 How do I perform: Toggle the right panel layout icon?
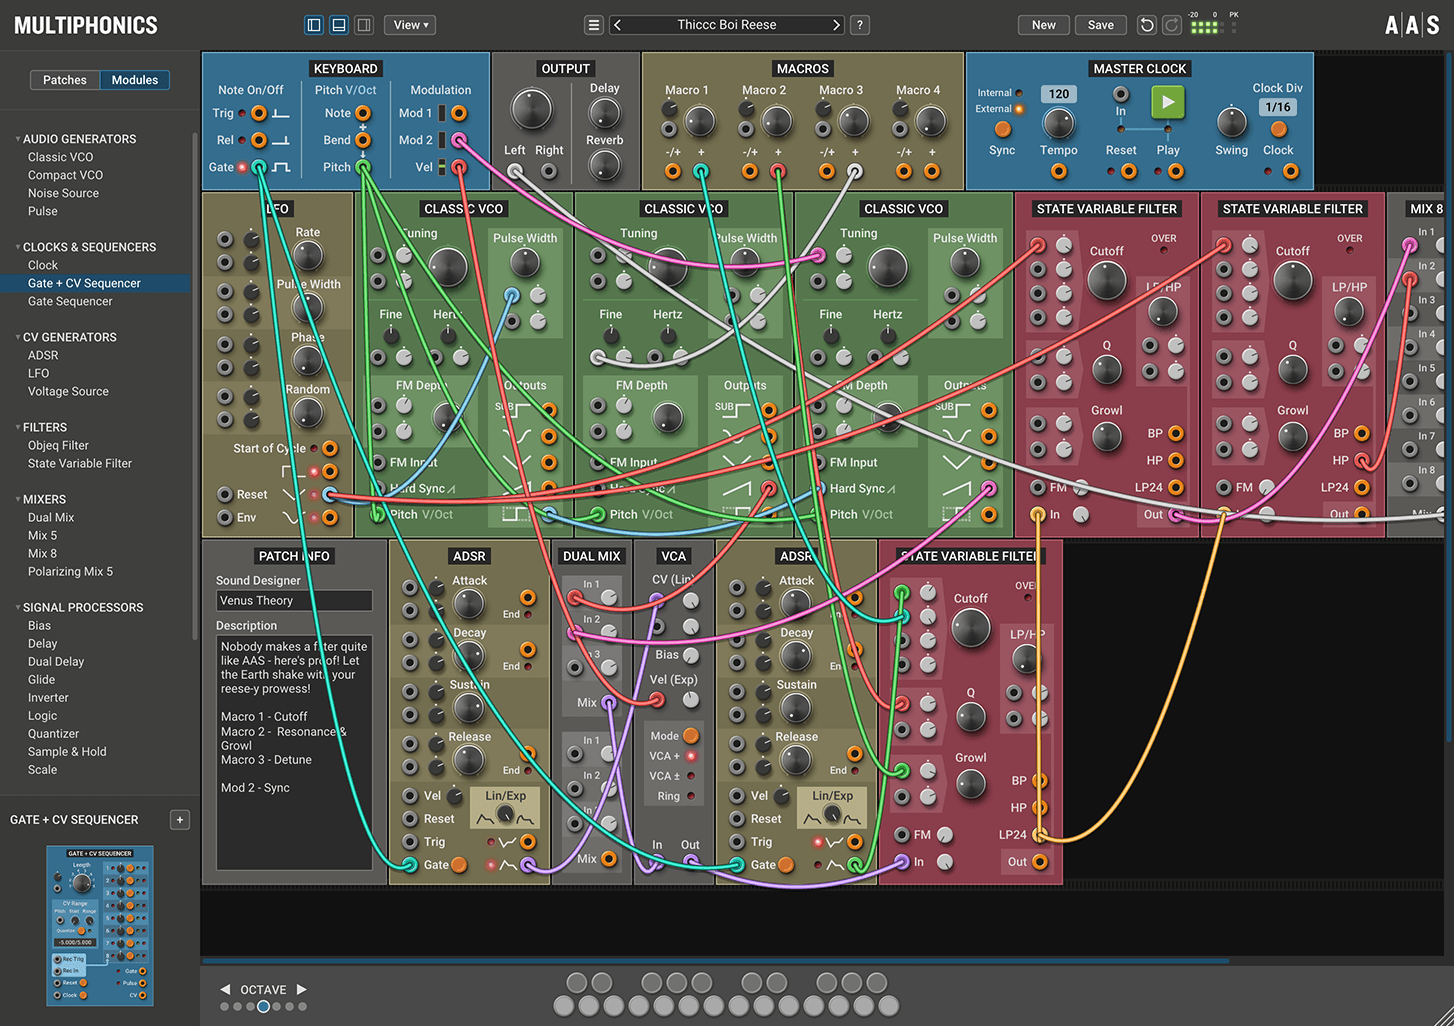(x=363, y=24)
